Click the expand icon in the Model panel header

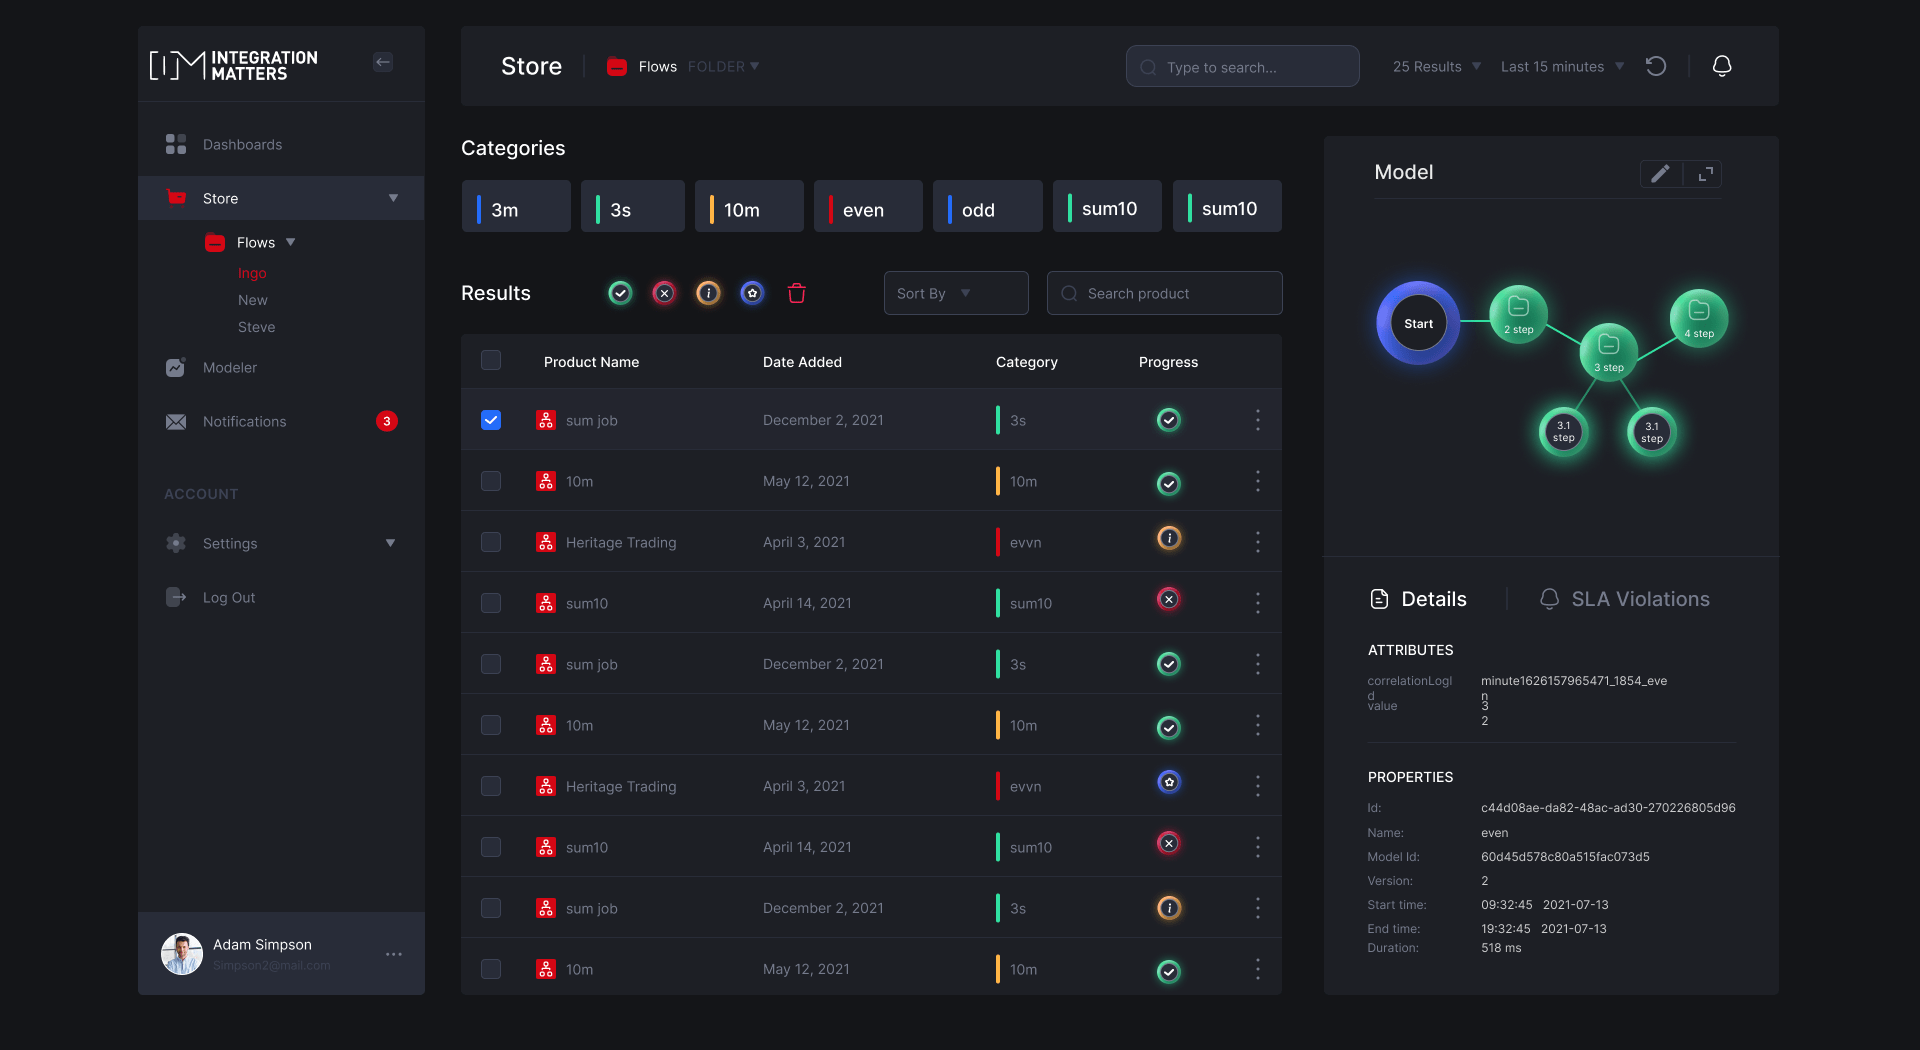coord(1705,173)
